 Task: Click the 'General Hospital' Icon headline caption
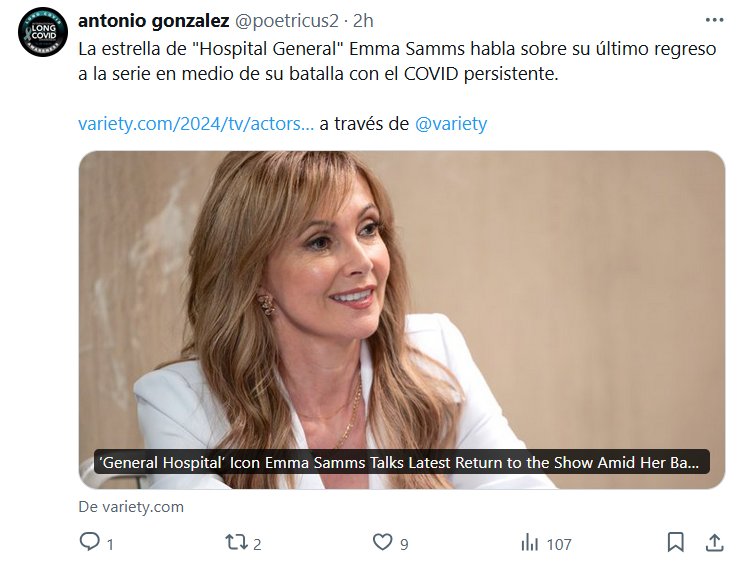coord(402,462)
